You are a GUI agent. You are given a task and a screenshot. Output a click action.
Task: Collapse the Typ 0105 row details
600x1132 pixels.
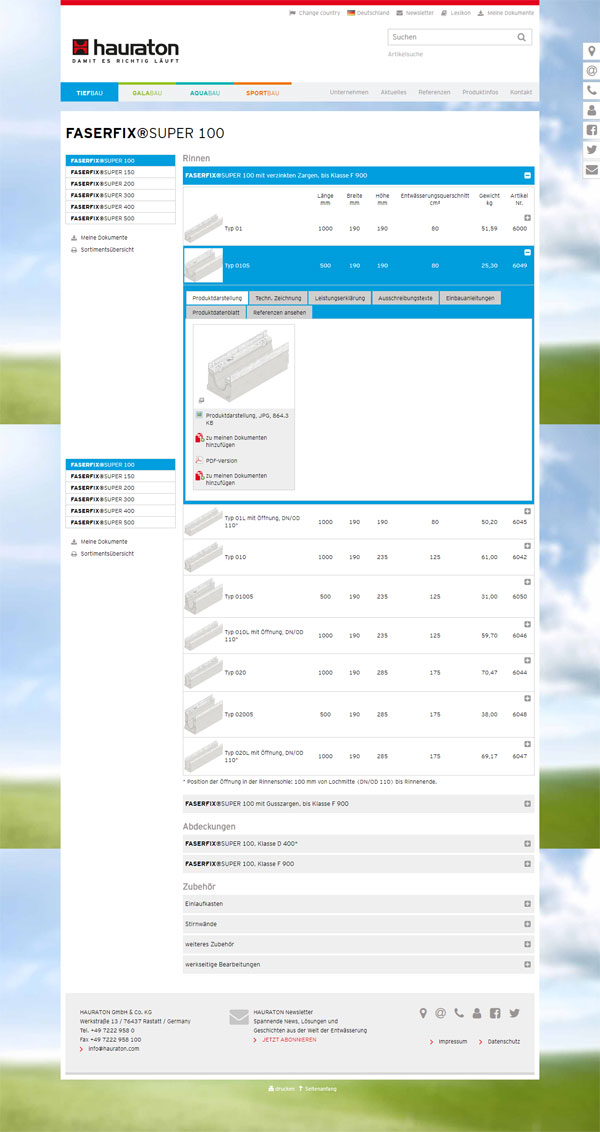[x=527, y=253]
